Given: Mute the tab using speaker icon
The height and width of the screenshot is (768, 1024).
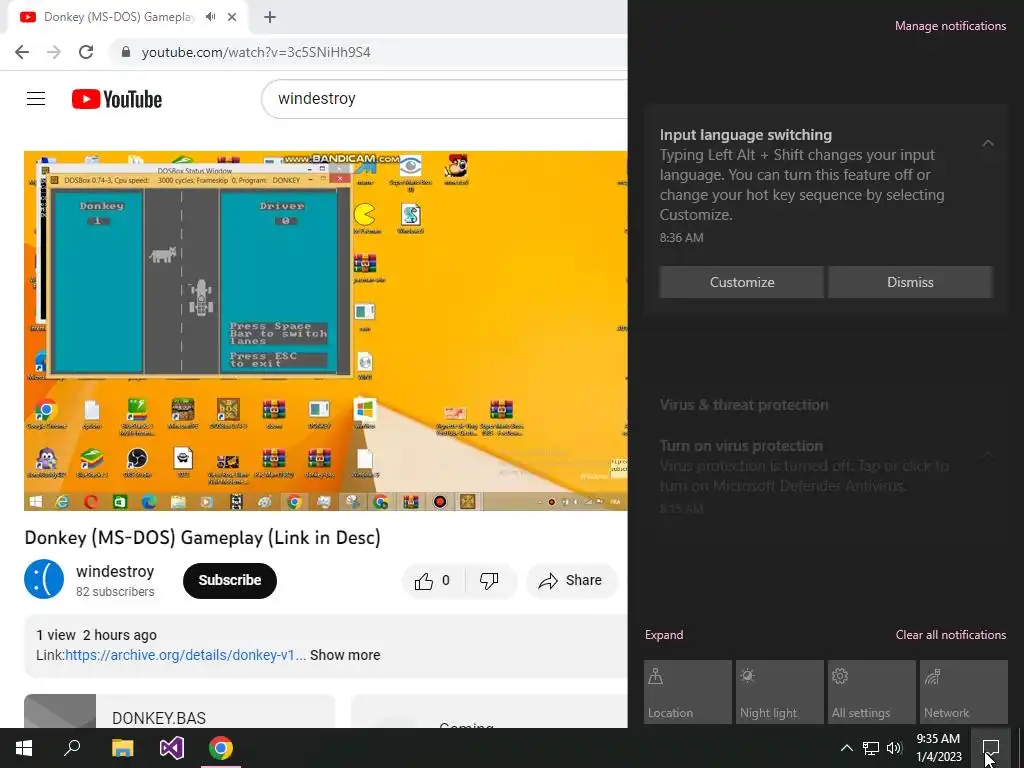Looking at the screenshot, I should [x=210, y=17].
